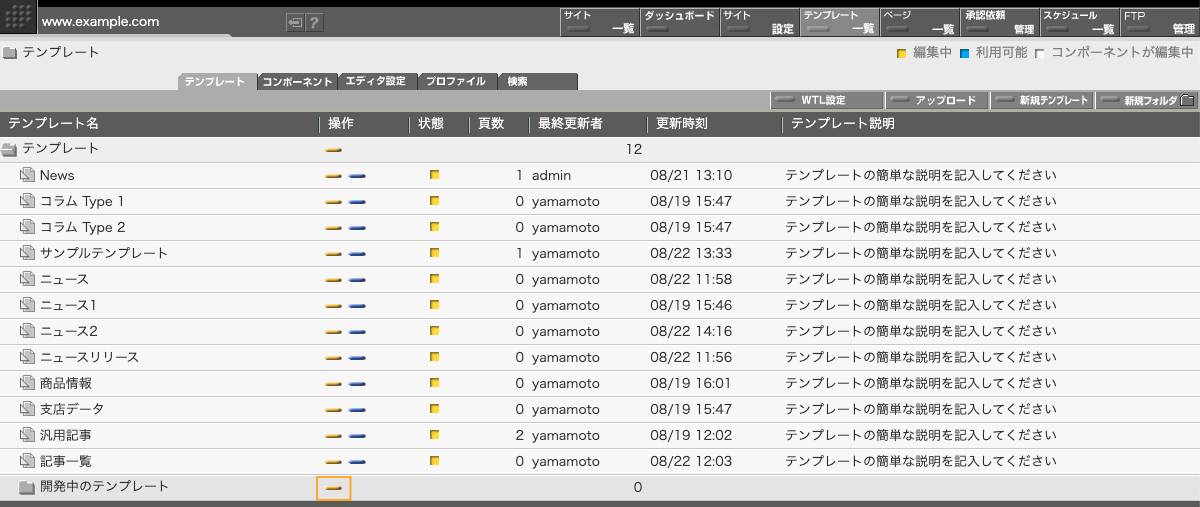Click the dotted grid logo icon
Image resolution: width=1200 pixels, height=507 pixels.
coord(18,17)
